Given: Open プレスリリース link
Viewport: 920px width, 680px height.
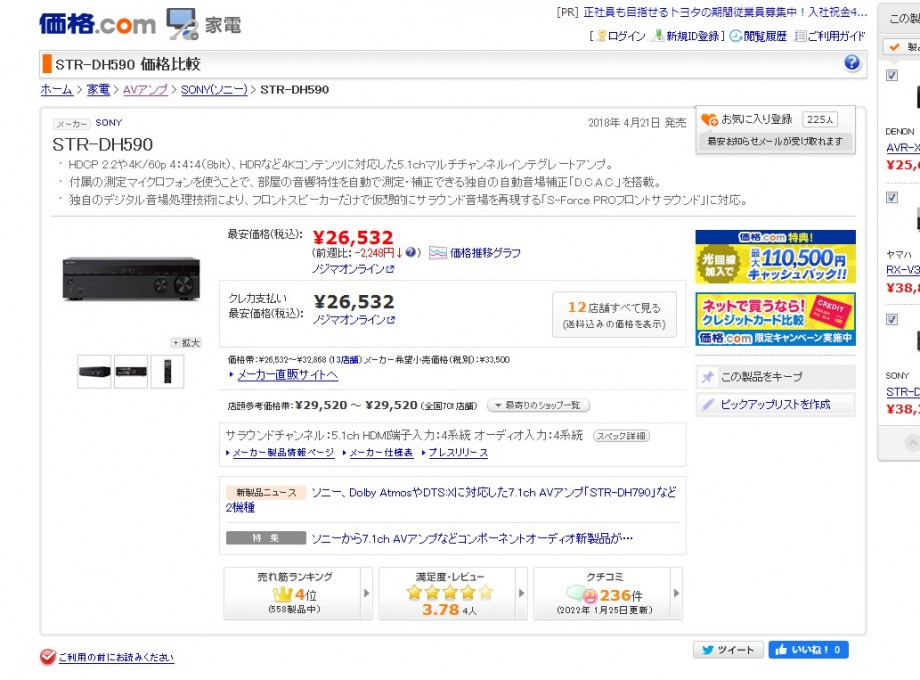Looking at the screenshot, I should pos(458,453).
